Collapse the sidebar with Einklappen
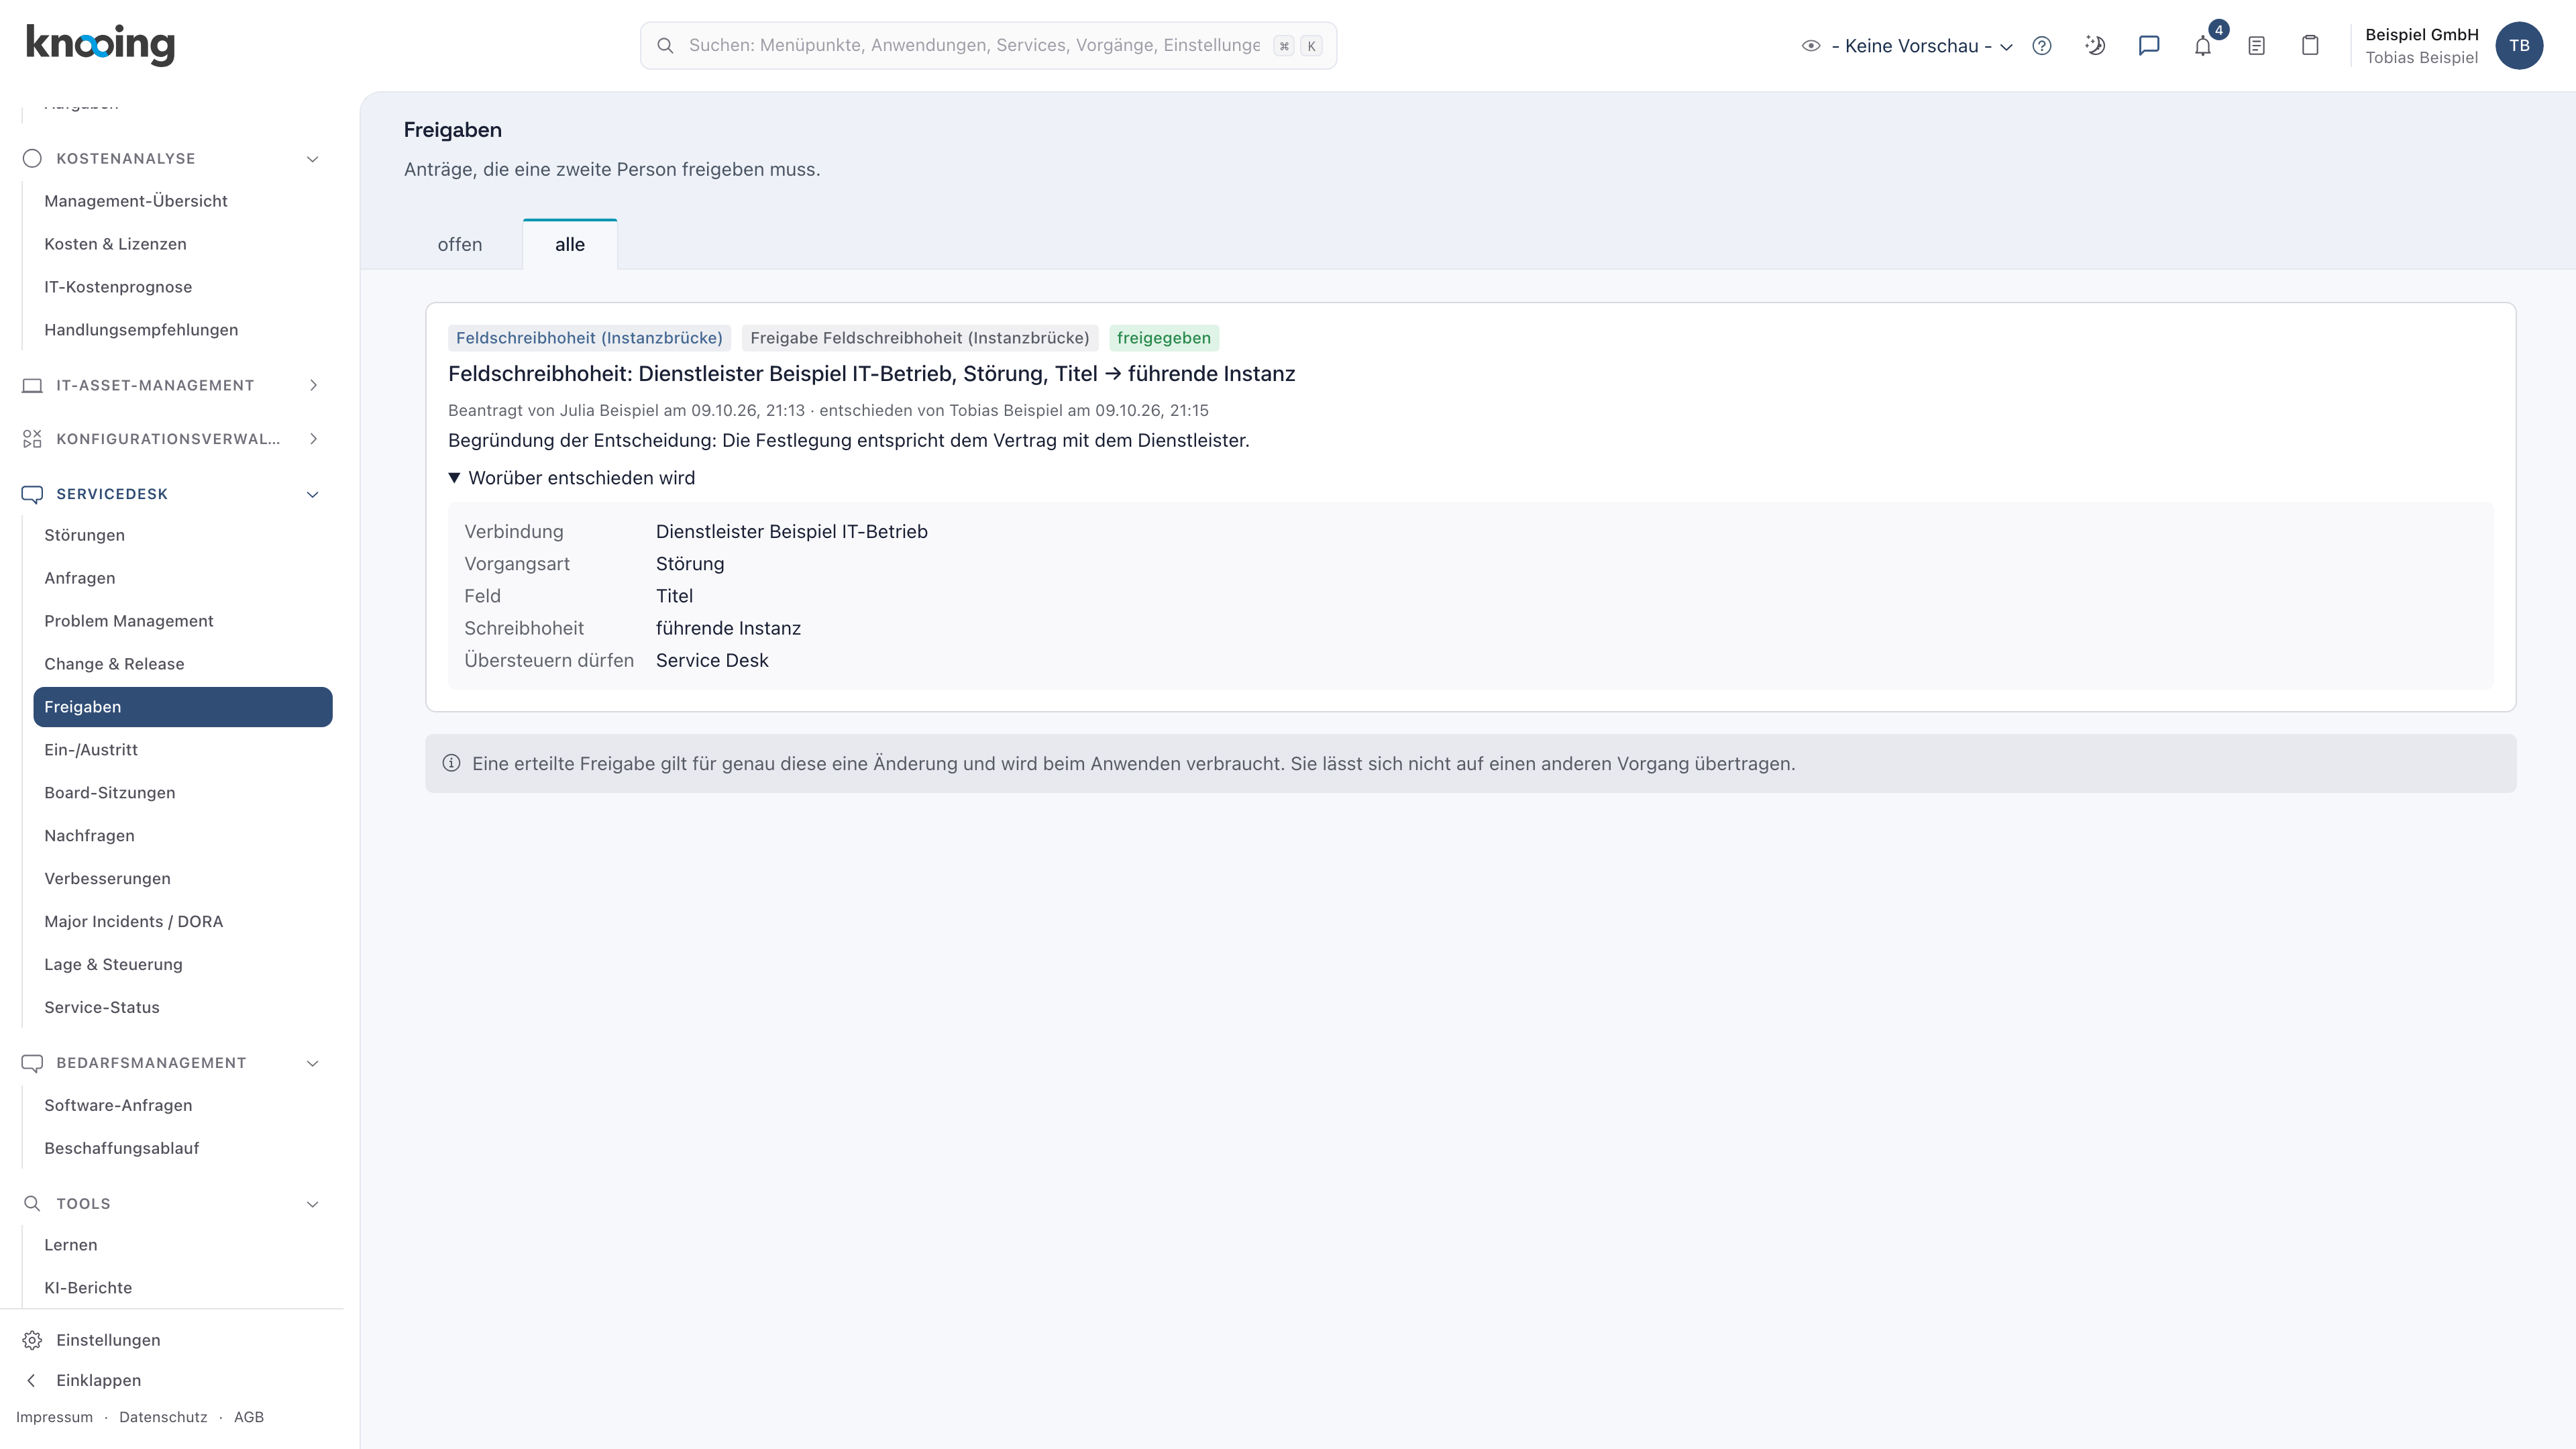2576x1449 pixels. (x=98, y=1380)
